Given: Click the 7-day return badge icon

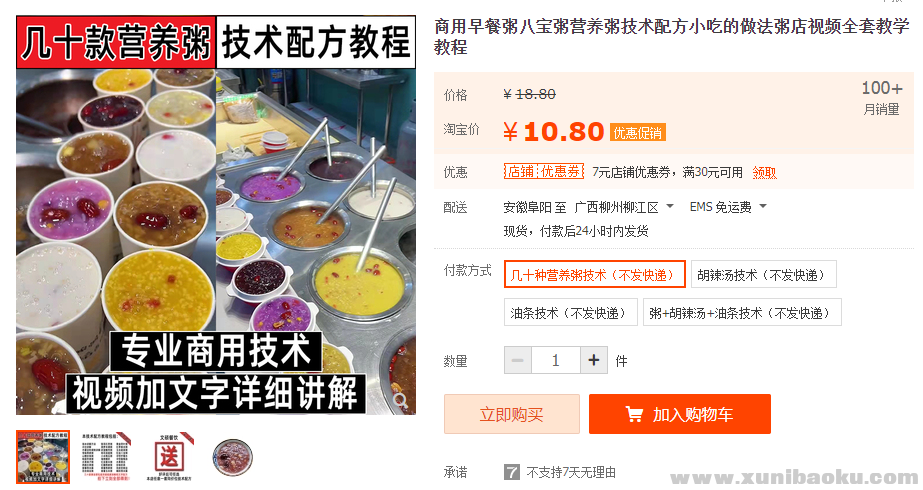Looking at the screenshot, I should click(x=512, y=472).
